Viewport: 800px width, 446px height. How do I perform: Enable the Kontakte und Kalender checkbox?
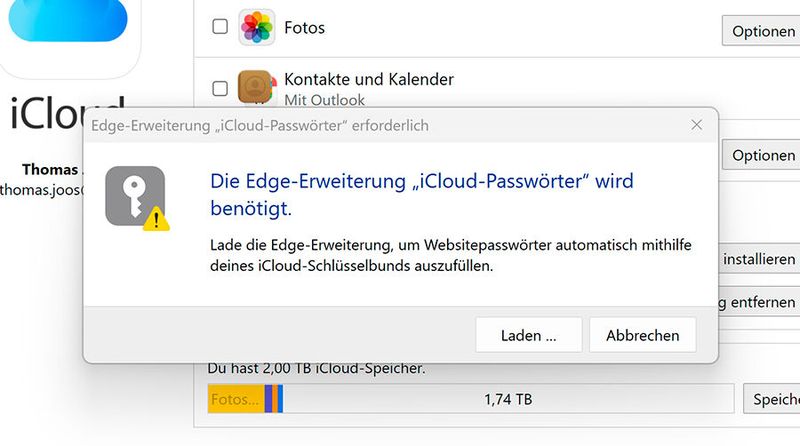(x=220, y=88)
